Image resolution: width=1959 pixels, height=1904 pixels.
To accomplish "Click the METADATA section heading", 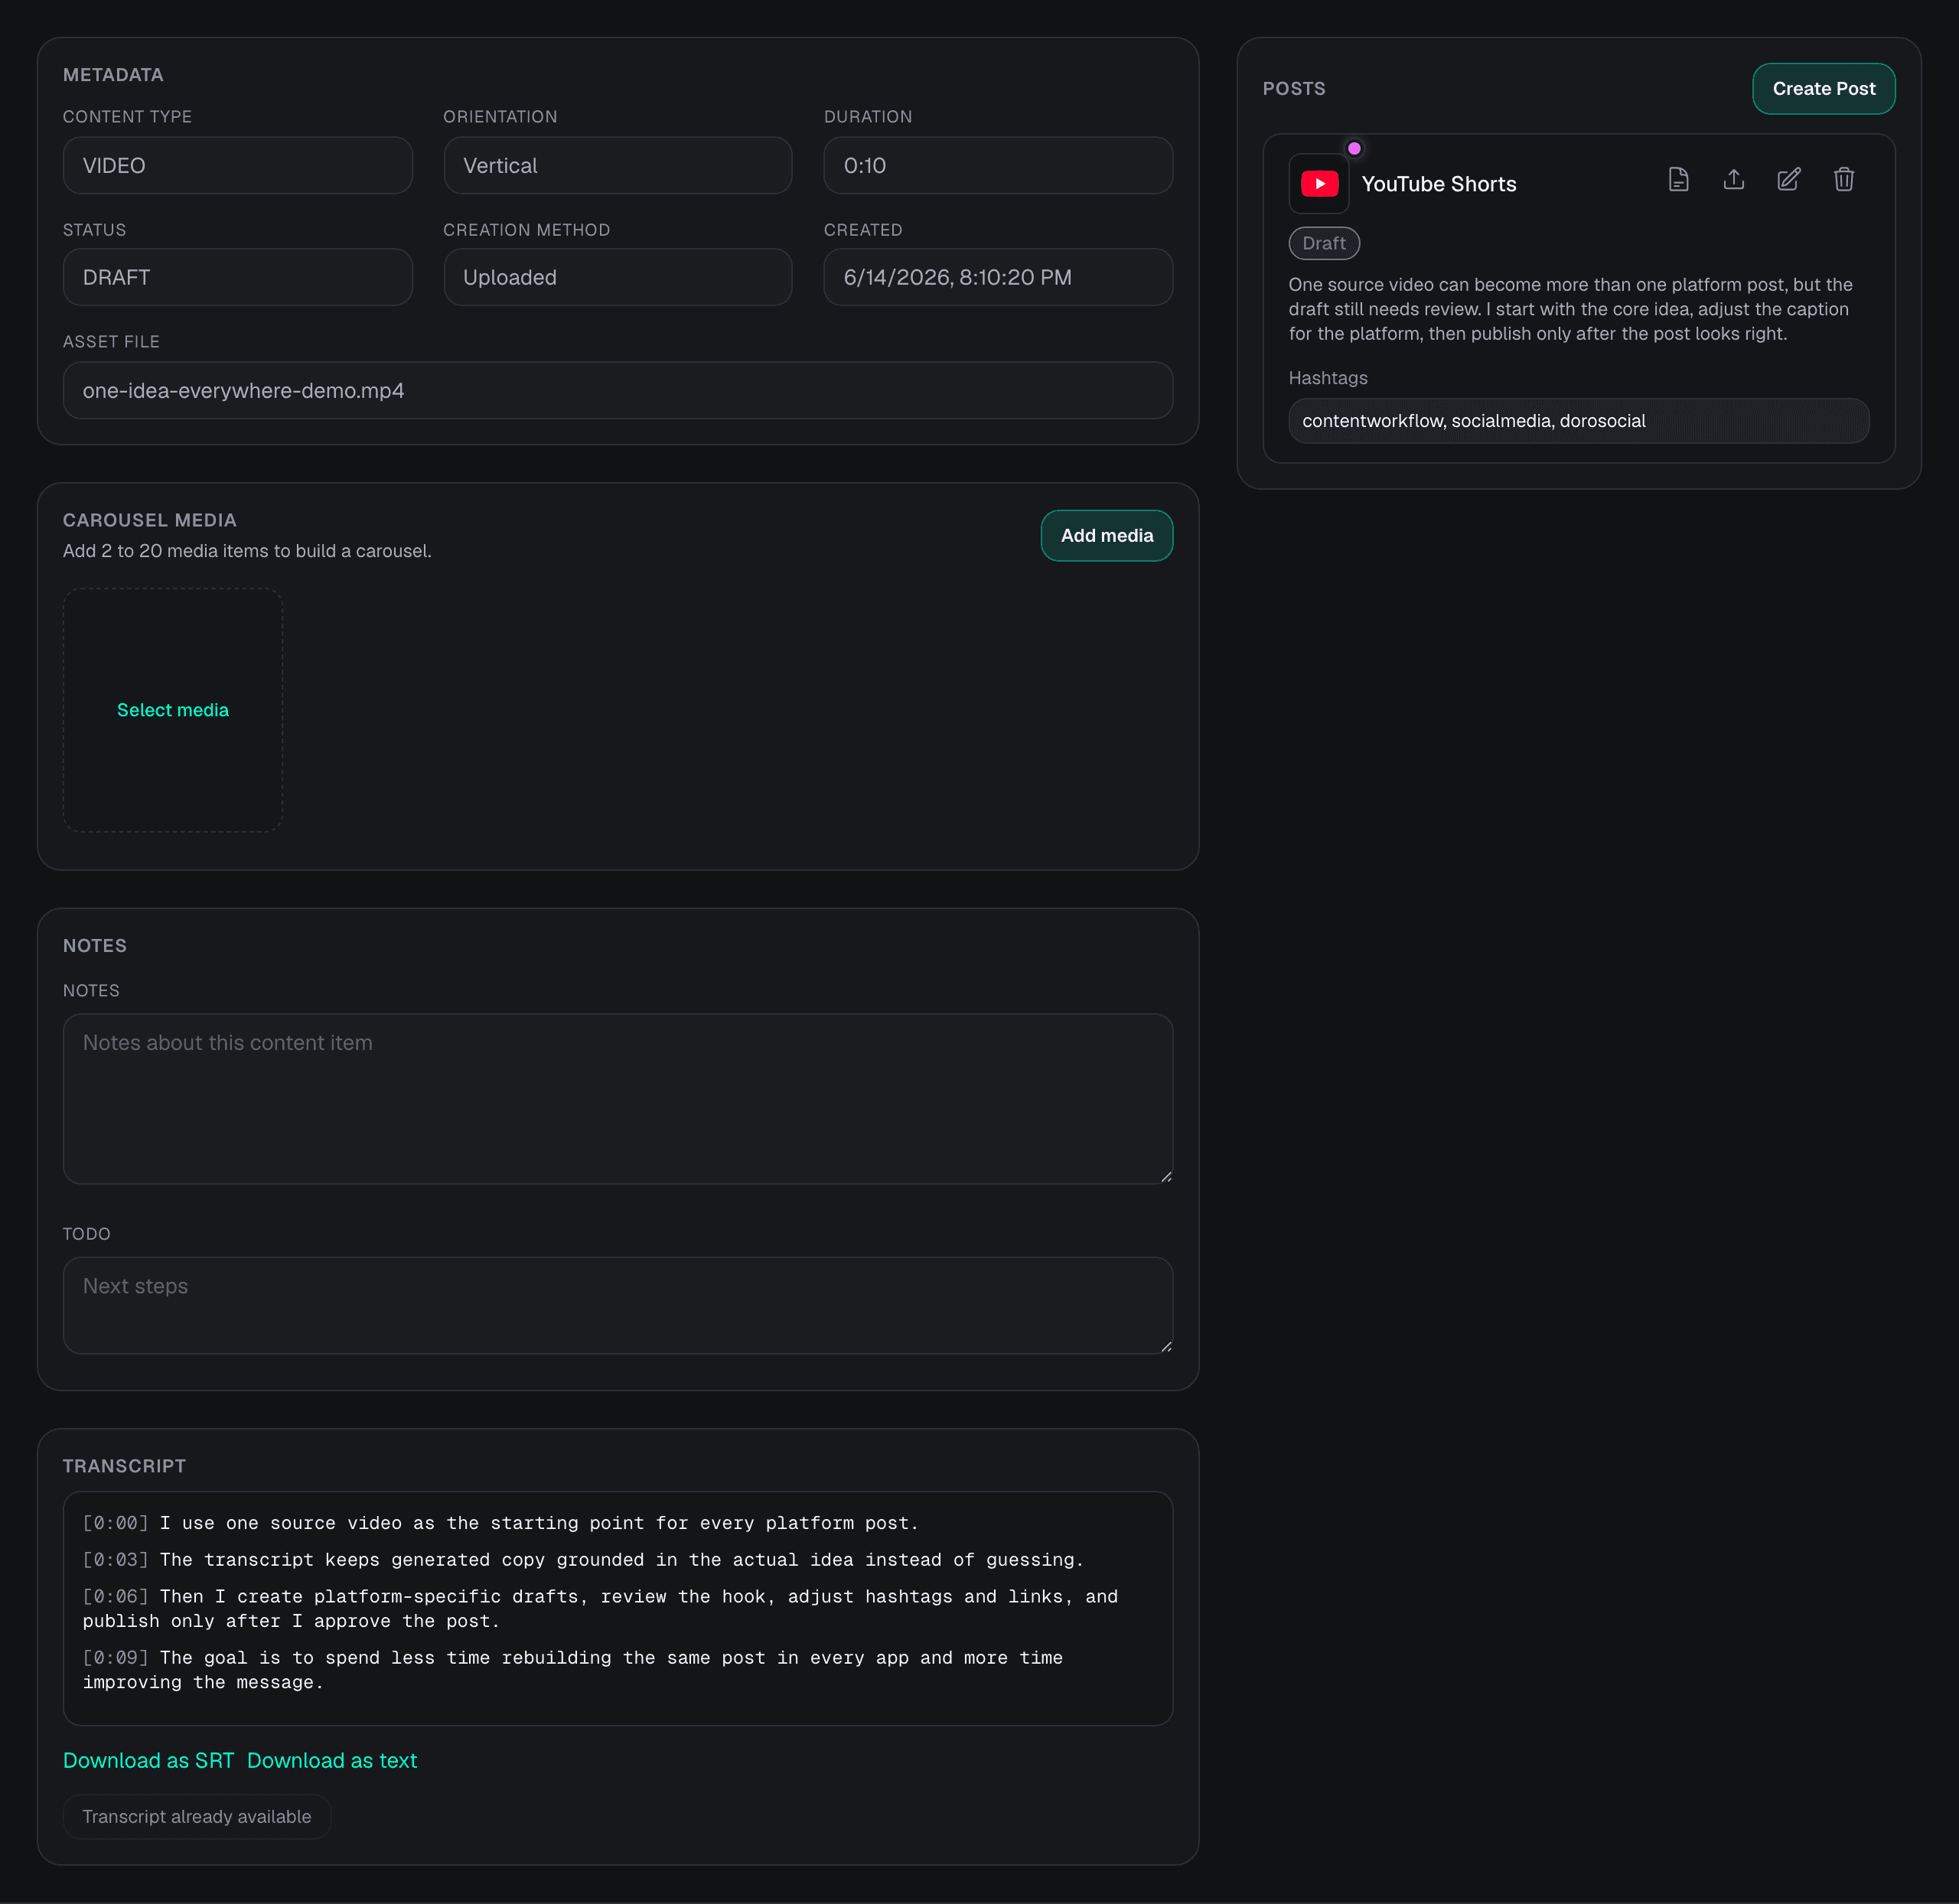I will point(113,75).
